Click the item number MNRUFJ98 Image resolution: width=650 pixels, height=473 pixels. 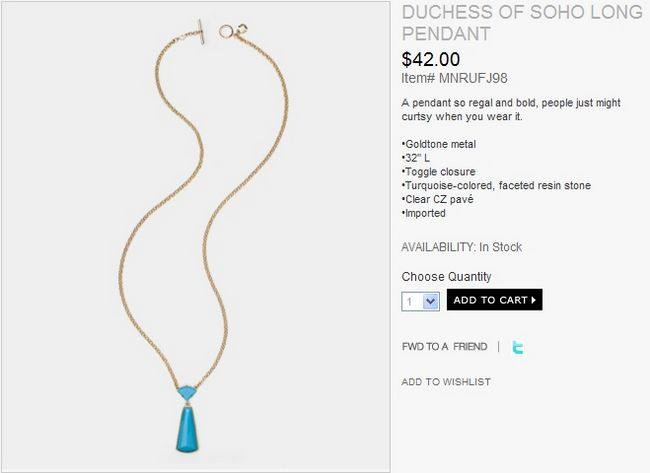pyautogui.click(x=454, y=78)
